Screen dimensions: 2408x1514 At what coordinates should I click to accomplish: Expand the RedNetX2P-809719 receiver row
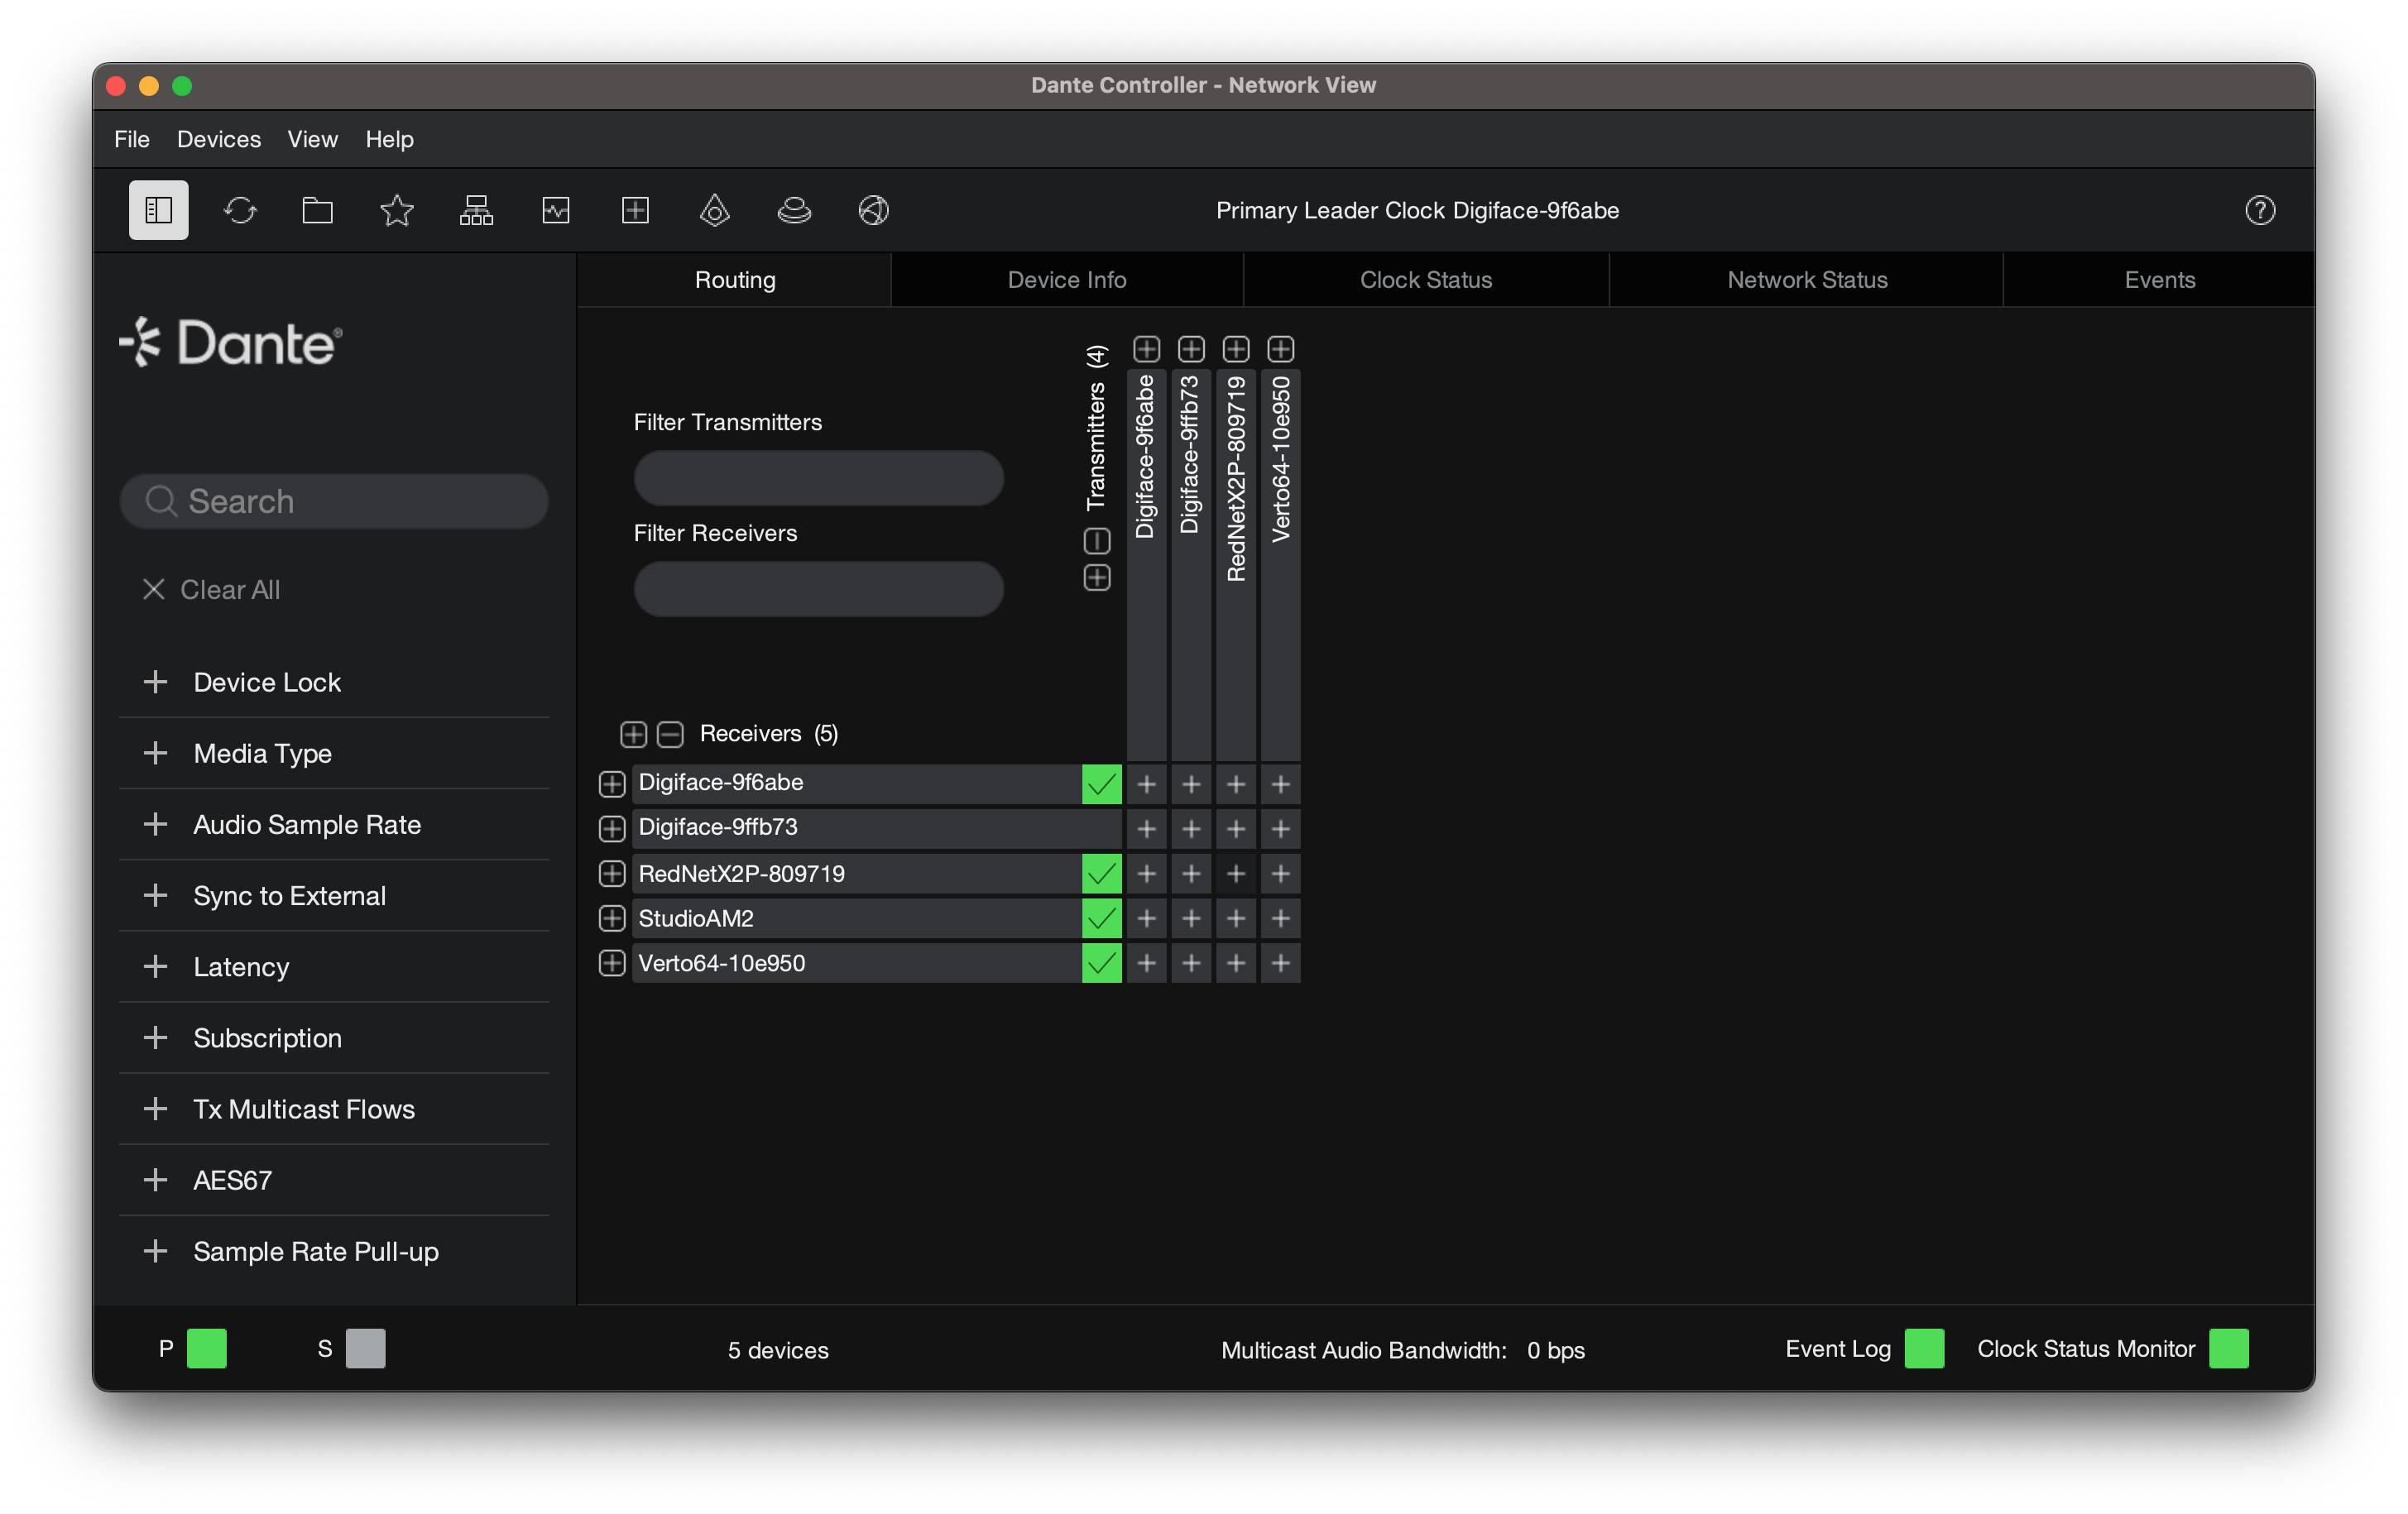click(612, 873)
